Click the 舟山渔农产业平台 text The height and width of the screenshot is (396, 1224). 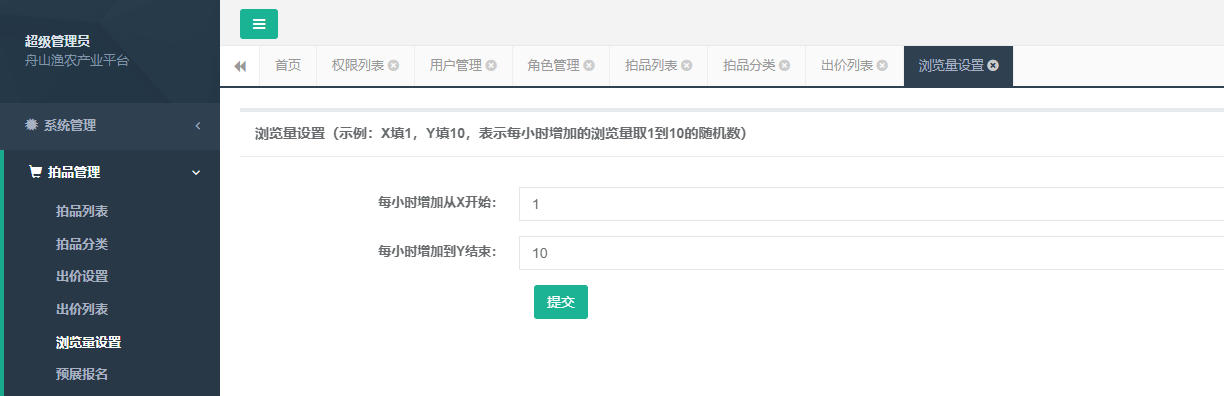tap(77, 60)
